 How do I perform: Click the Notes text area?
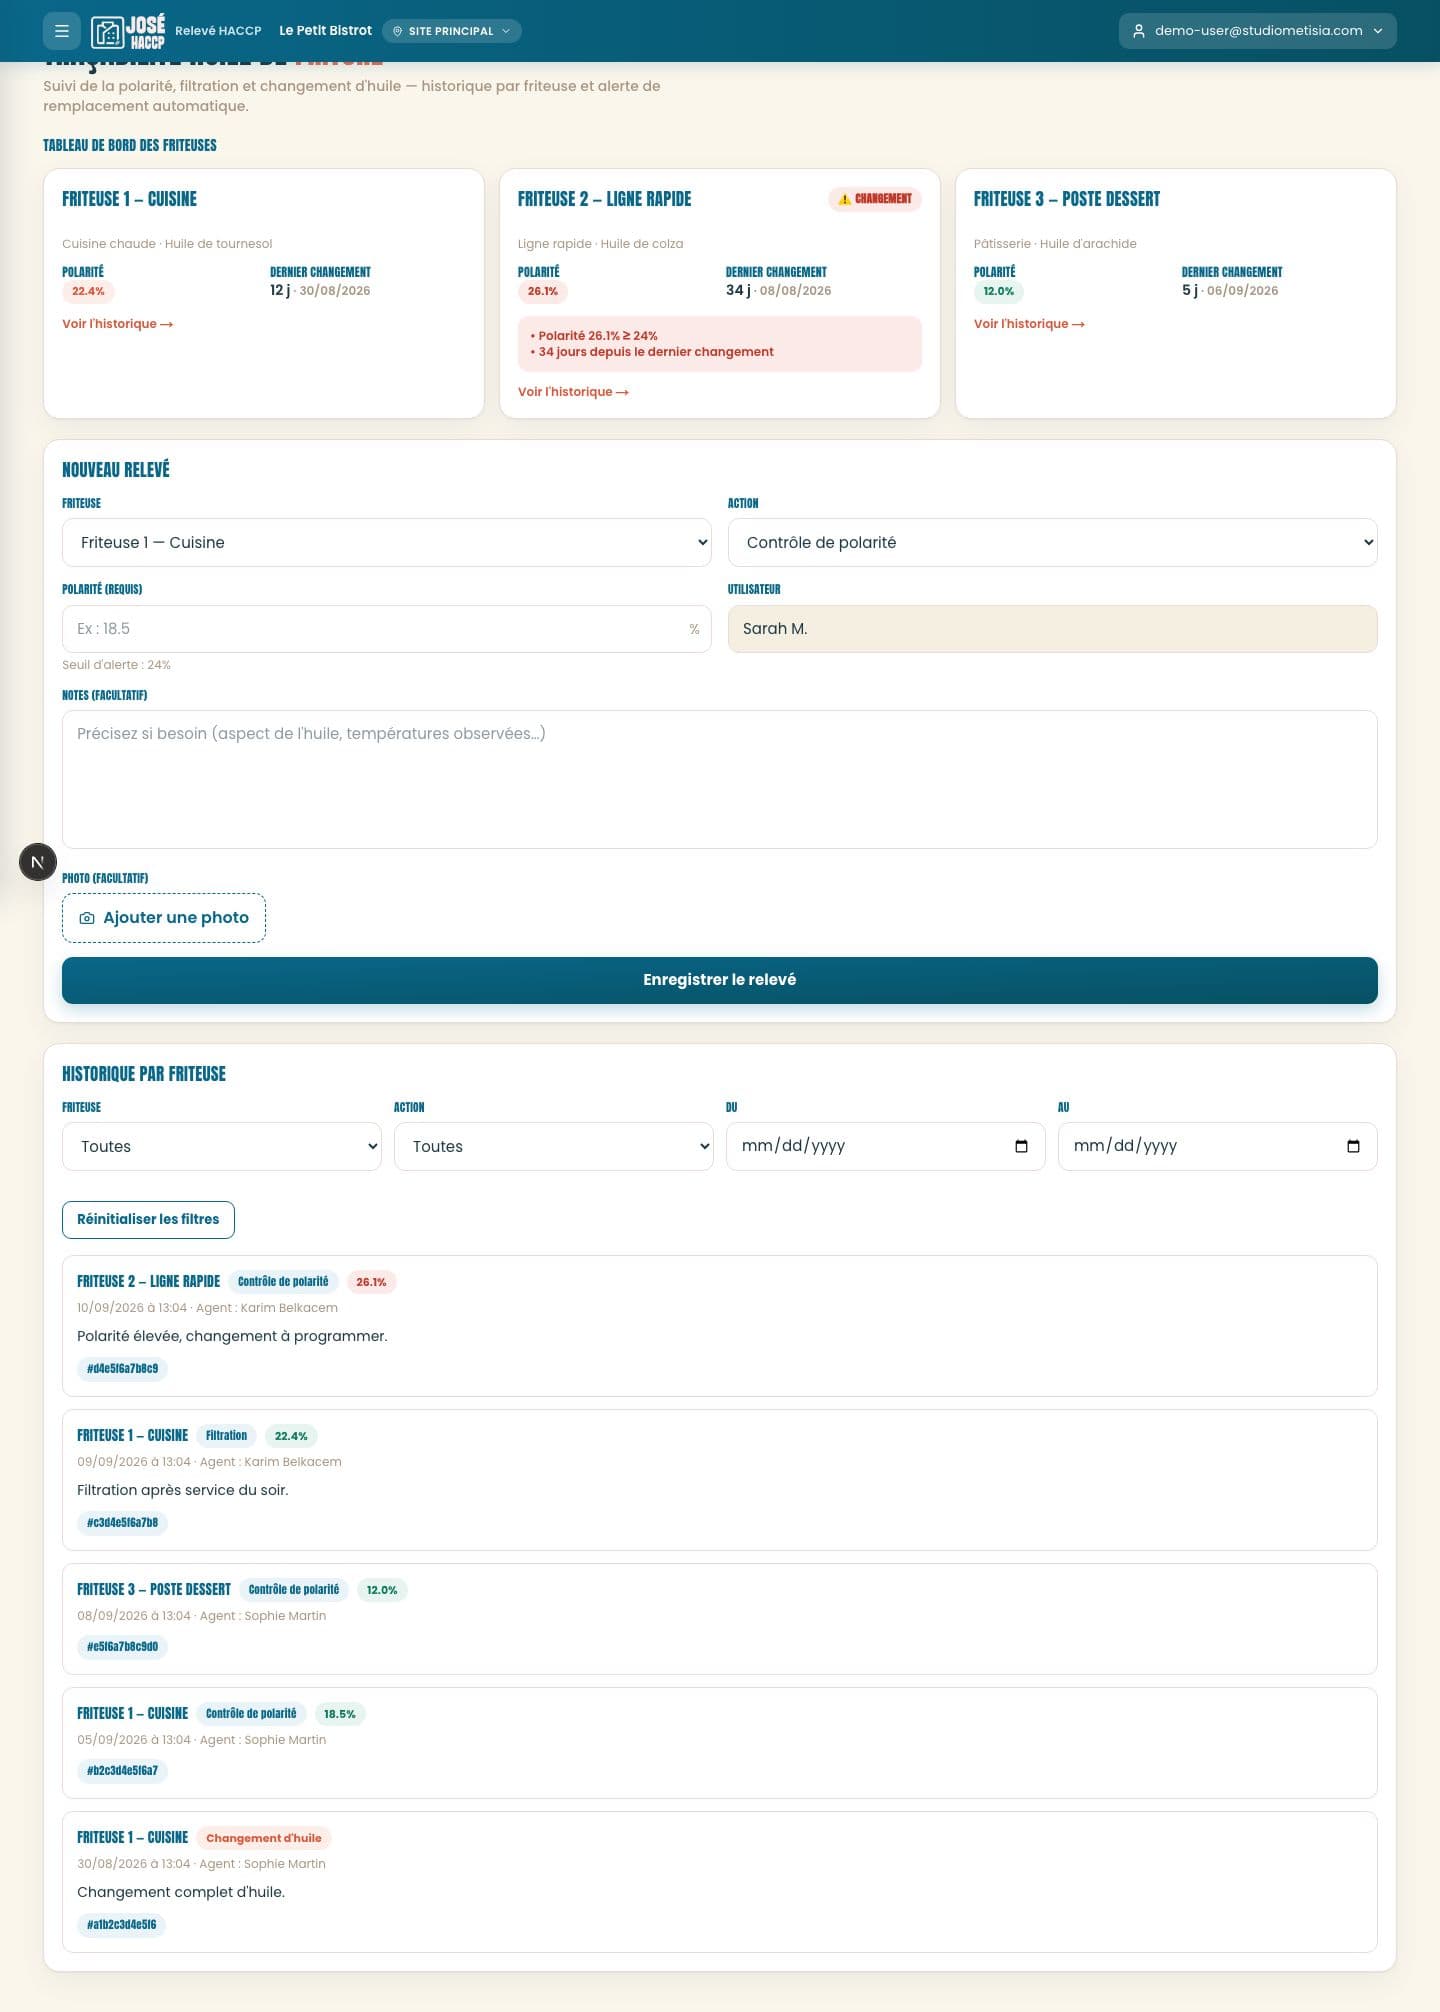[720, 779]
